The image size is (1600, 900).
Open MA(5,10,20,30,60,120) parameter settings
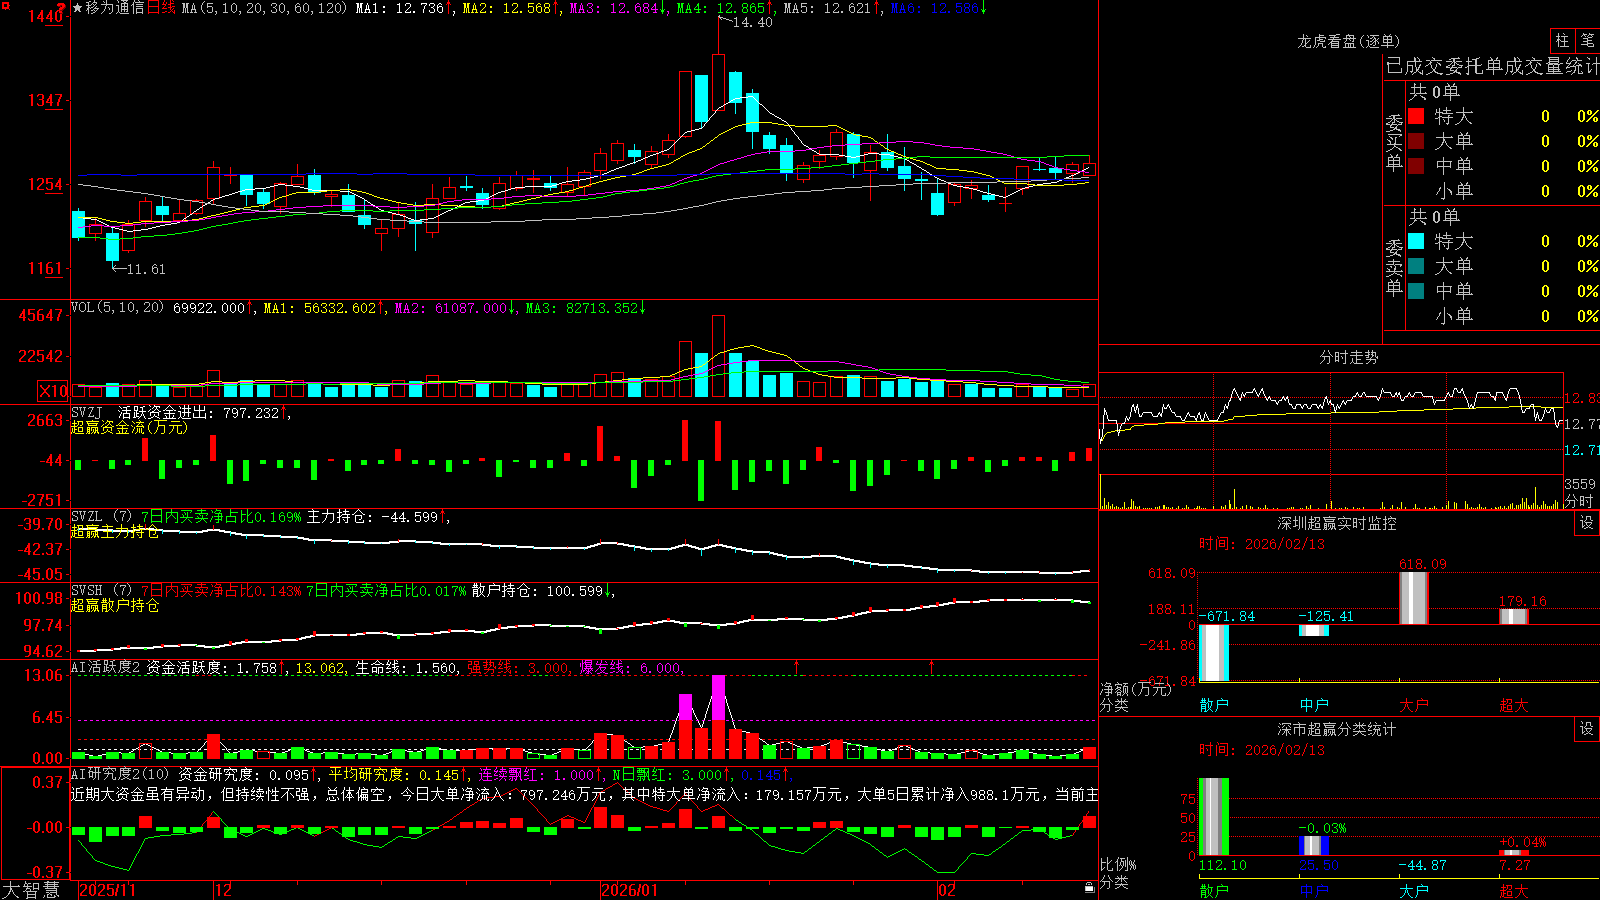(x=264, y=8)
